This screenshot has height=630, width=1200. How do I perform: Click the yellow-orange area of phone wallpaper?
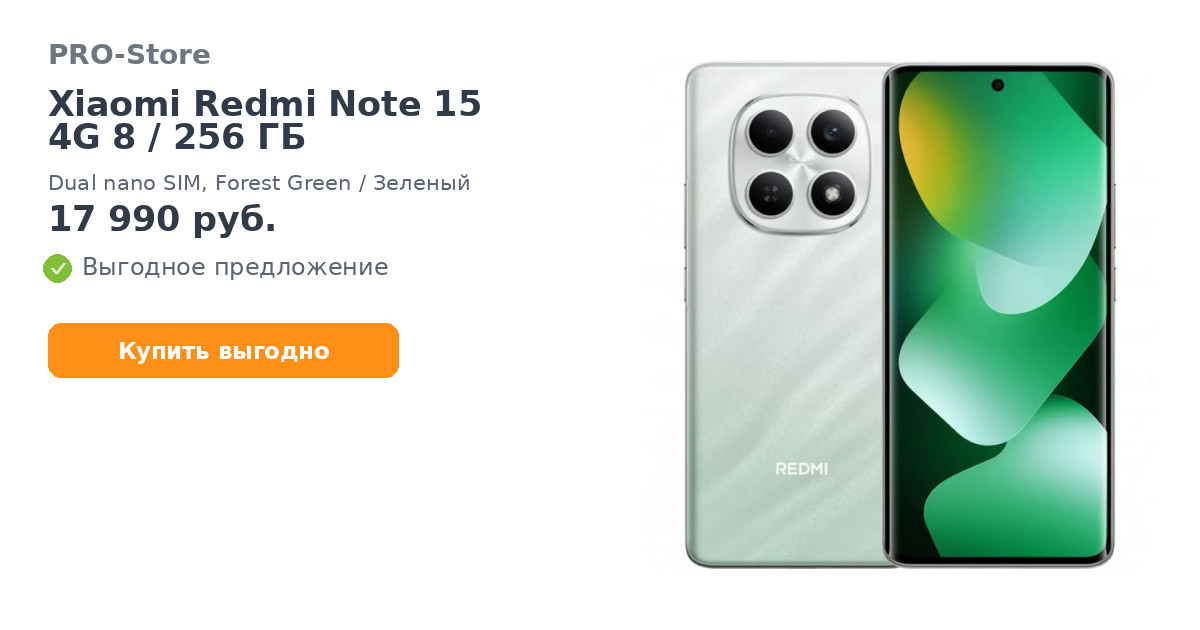(x=925, y=145)
